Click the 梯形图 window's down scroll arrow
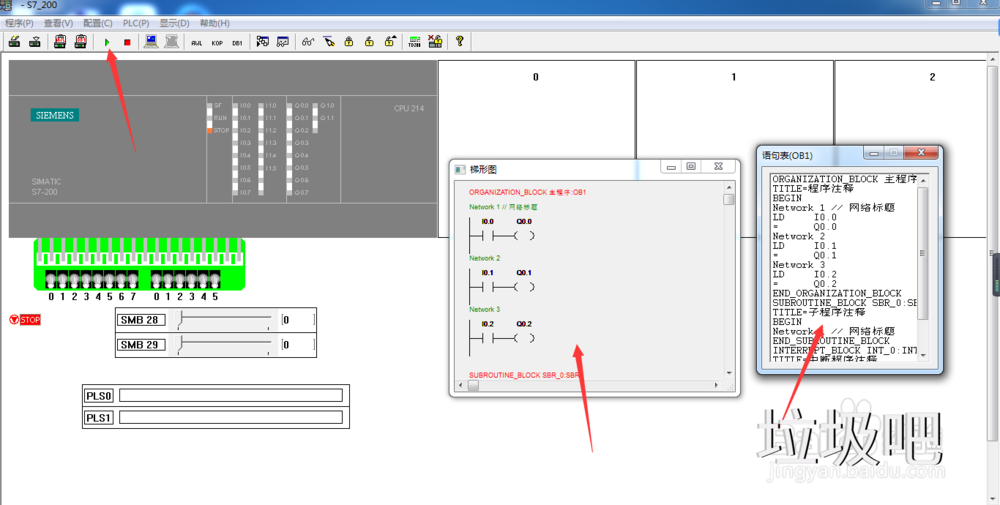The height and width of the screenshot is (505, 1000). click(729, 373)
